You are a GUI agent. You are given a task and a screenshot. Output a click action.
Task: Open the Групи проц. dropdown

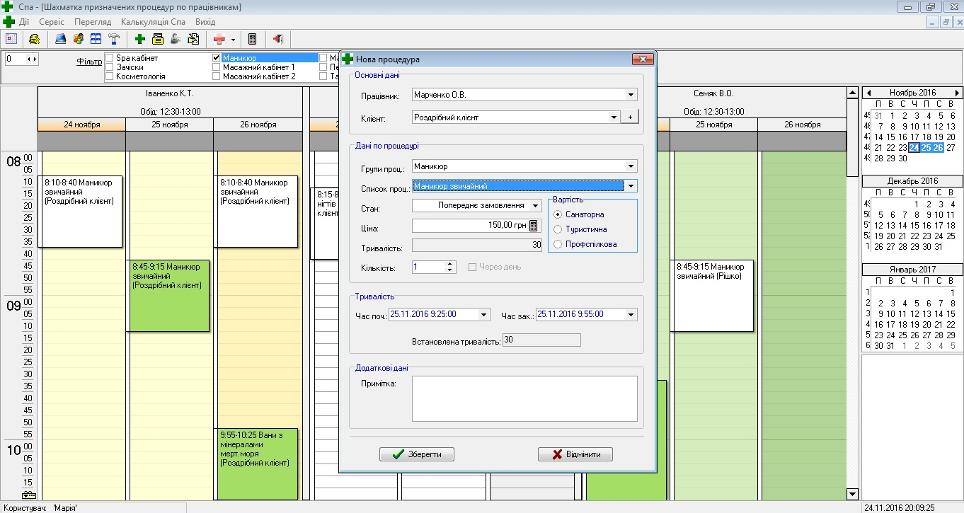631,166
